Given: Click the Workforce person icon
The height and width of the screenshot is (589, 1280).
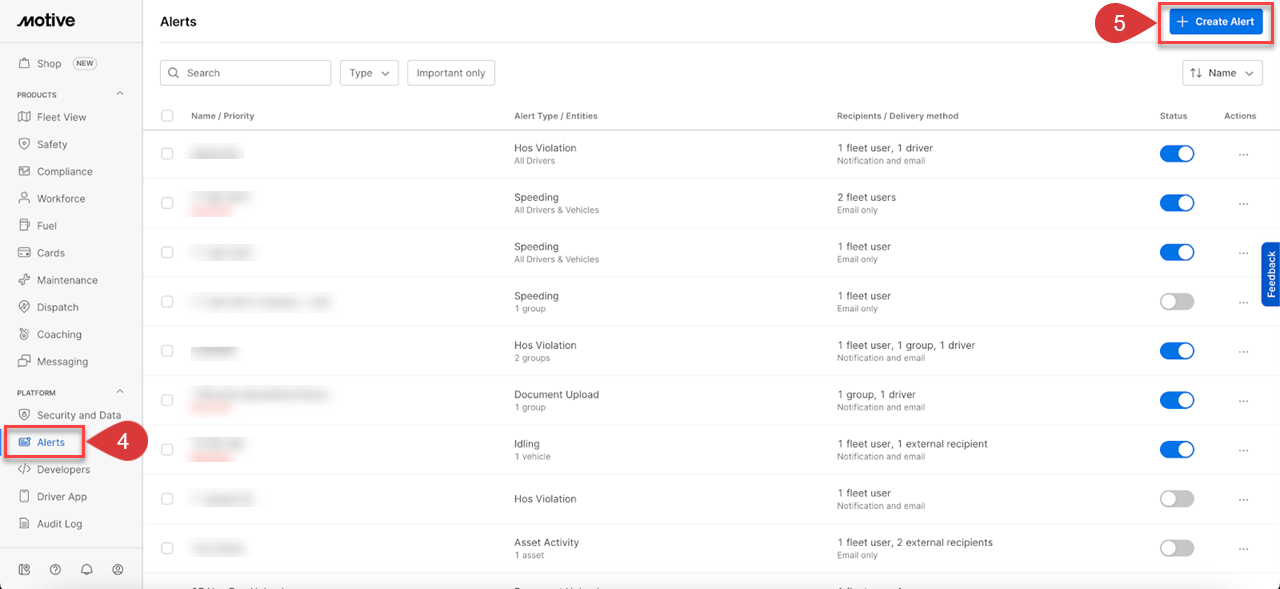Looking at the screenshot, I should click(25, 198).
